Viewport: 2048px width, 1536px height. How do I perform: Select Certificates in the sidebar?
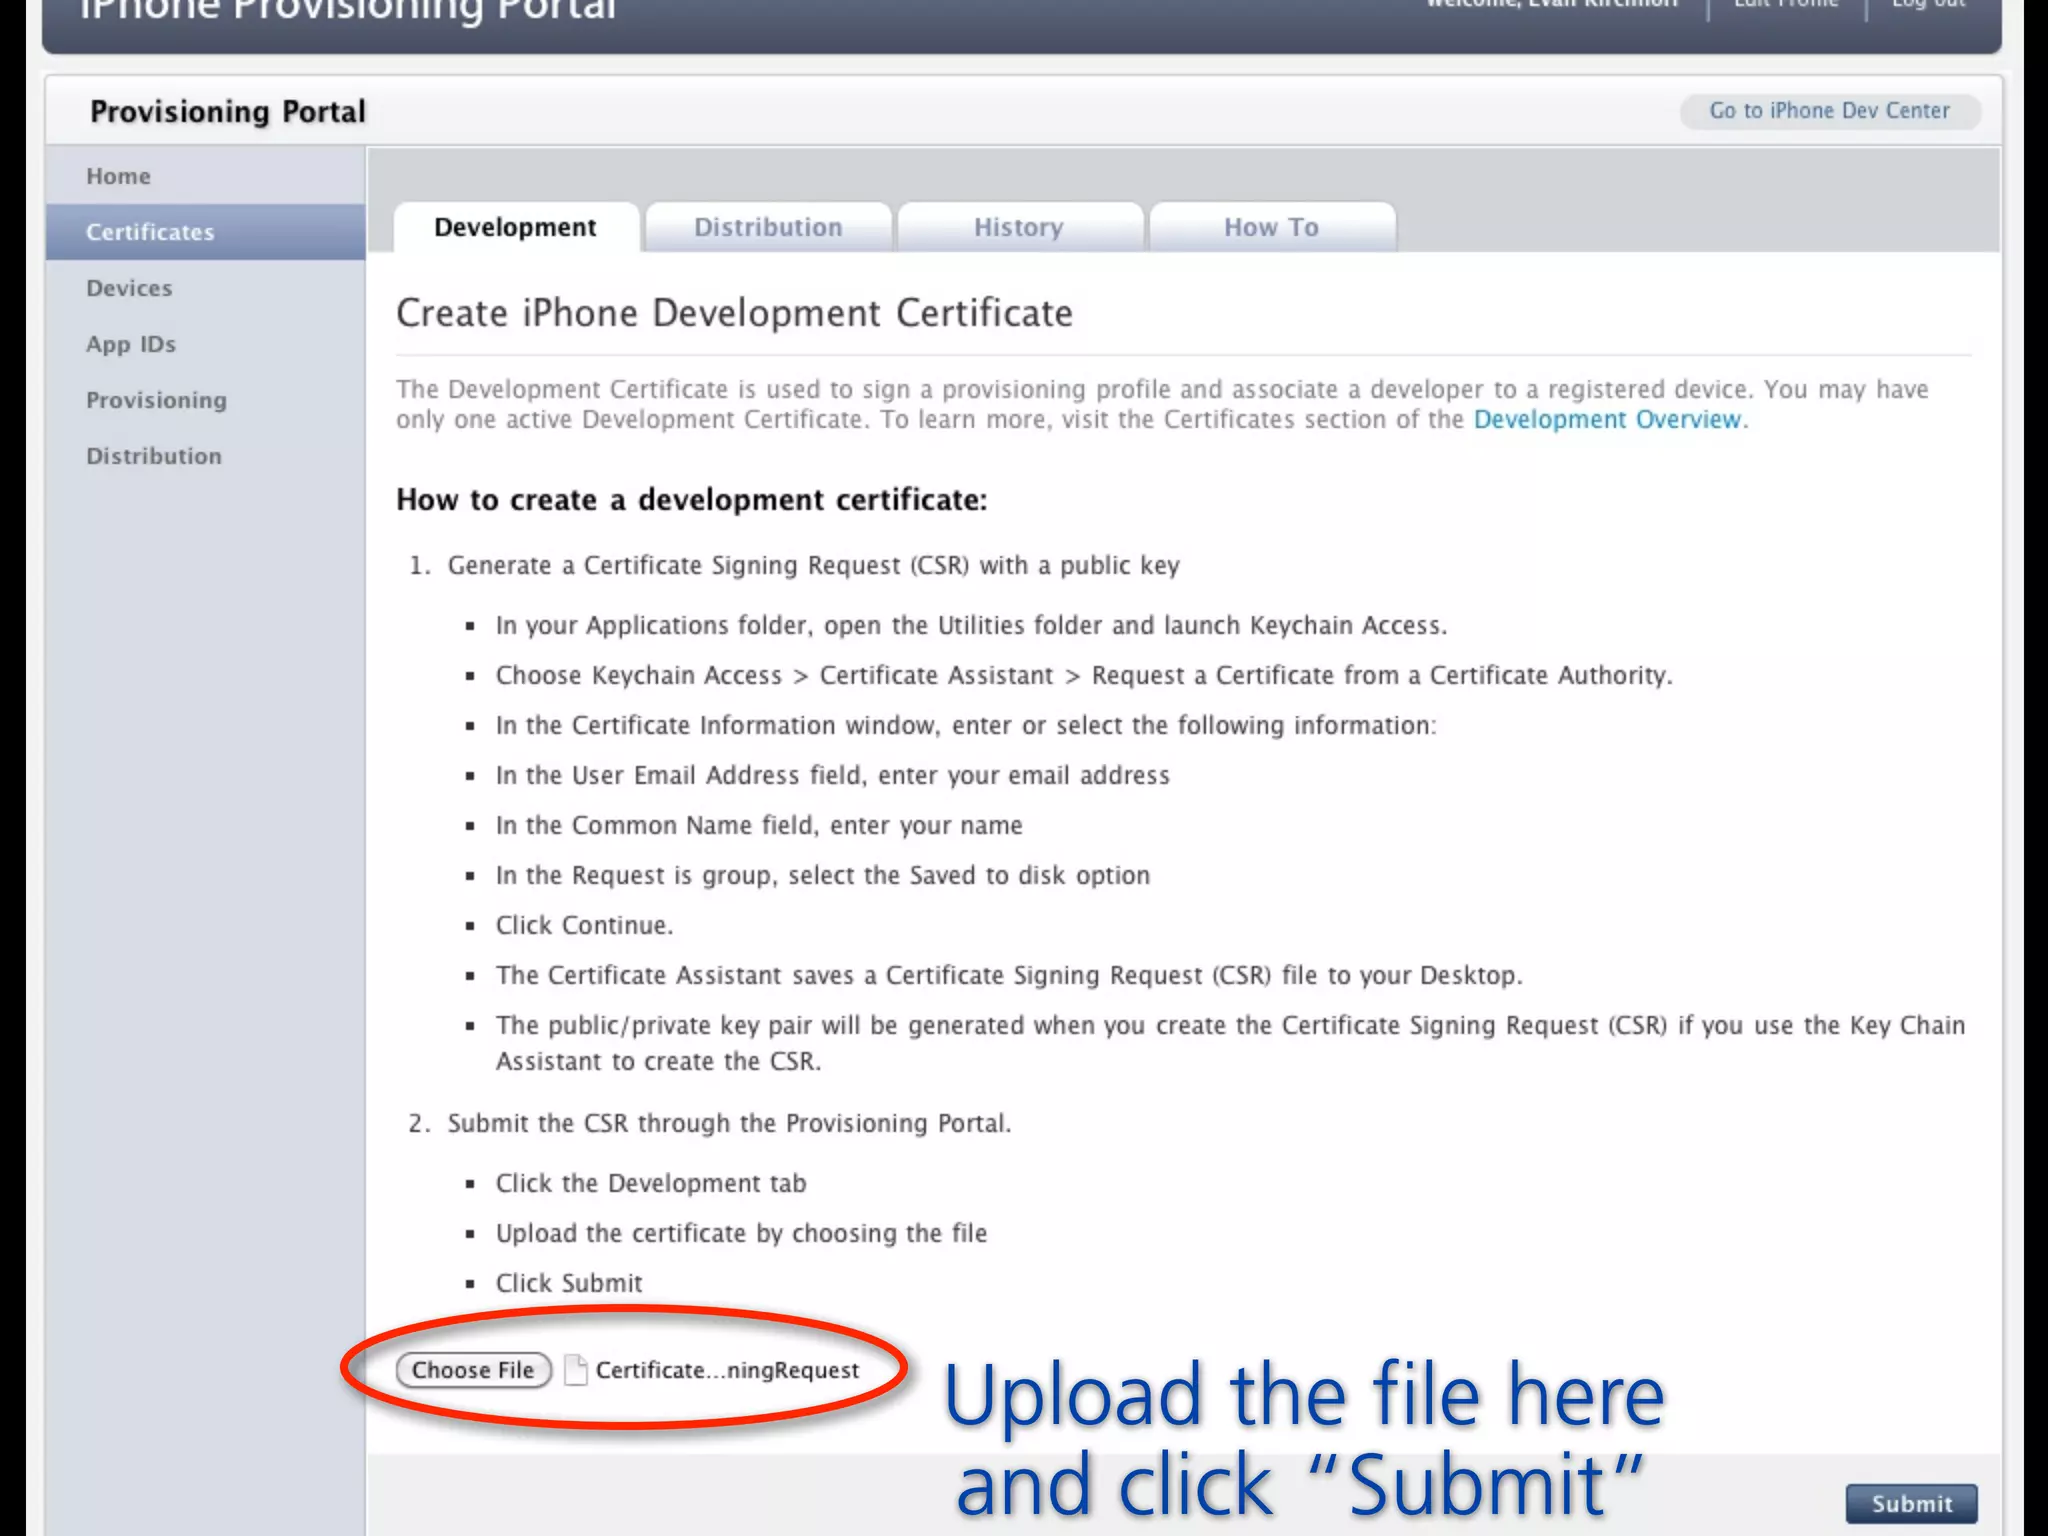205,232
